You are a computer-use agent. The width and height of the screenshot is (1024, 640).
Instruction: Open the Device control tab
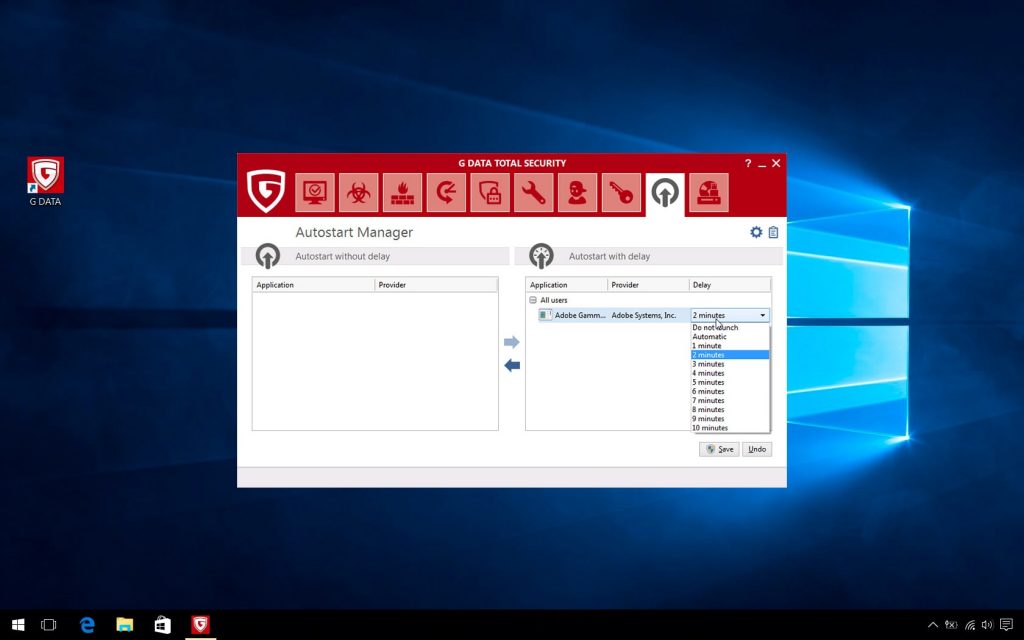point(709,193)
